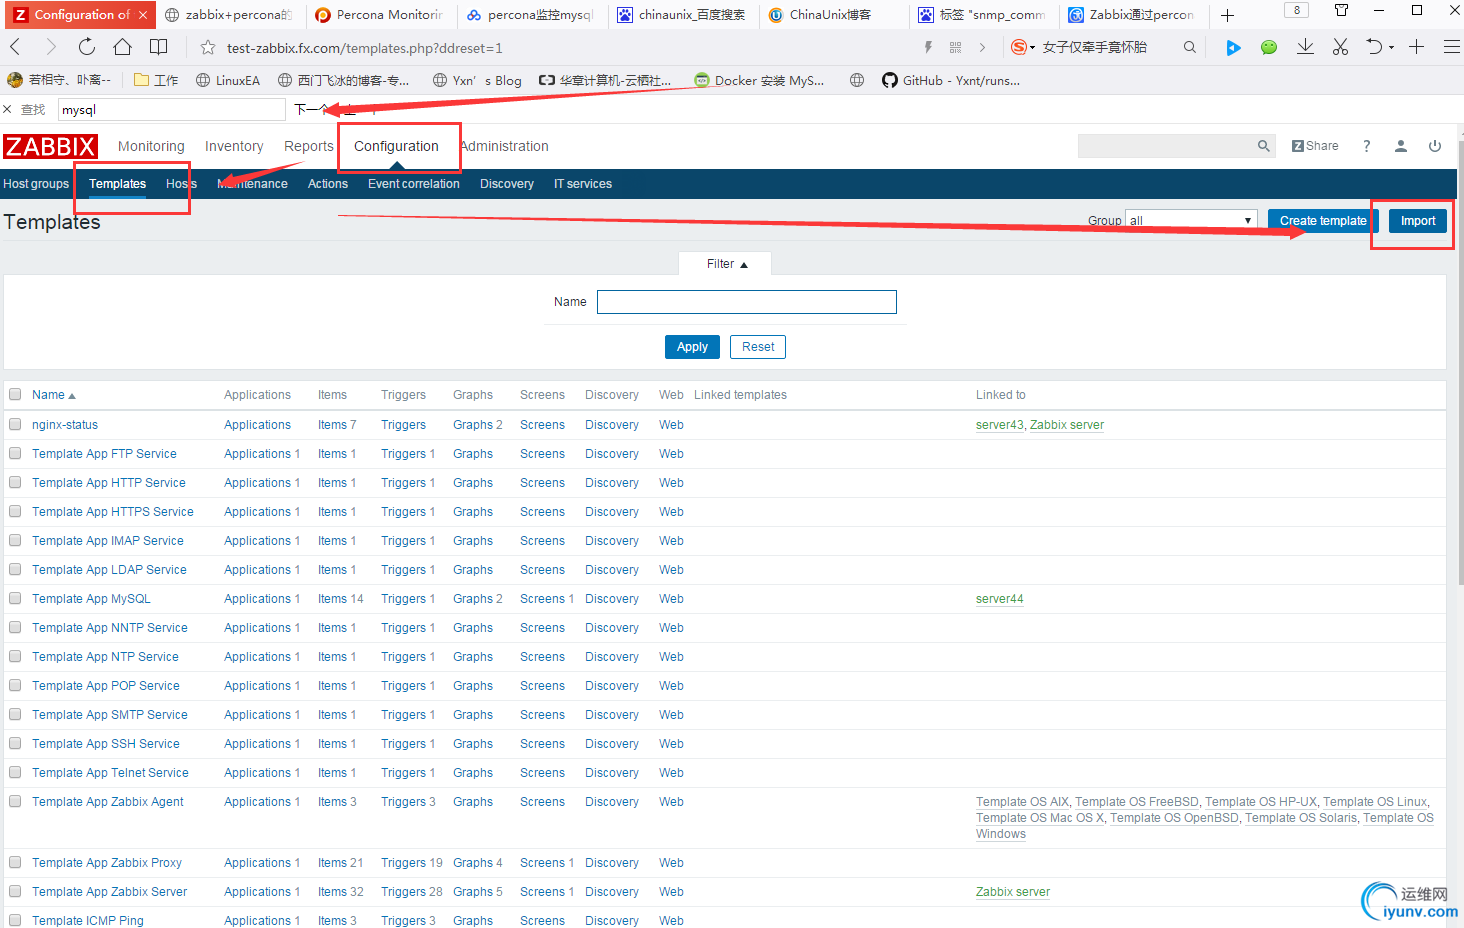Open the Template App MySQL template link
The width and height of the screenshot is (1464, 928).
click(x=91, y=599)
